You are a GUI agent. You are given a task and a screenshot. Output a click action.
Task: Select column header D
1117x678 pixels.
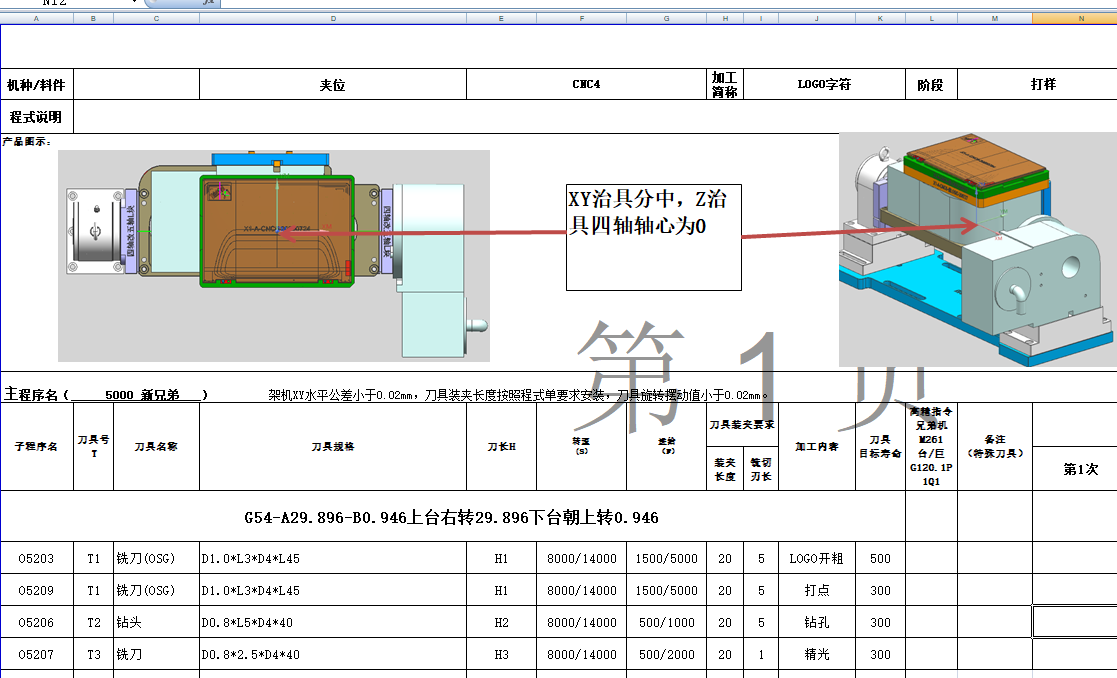point(334,17)
